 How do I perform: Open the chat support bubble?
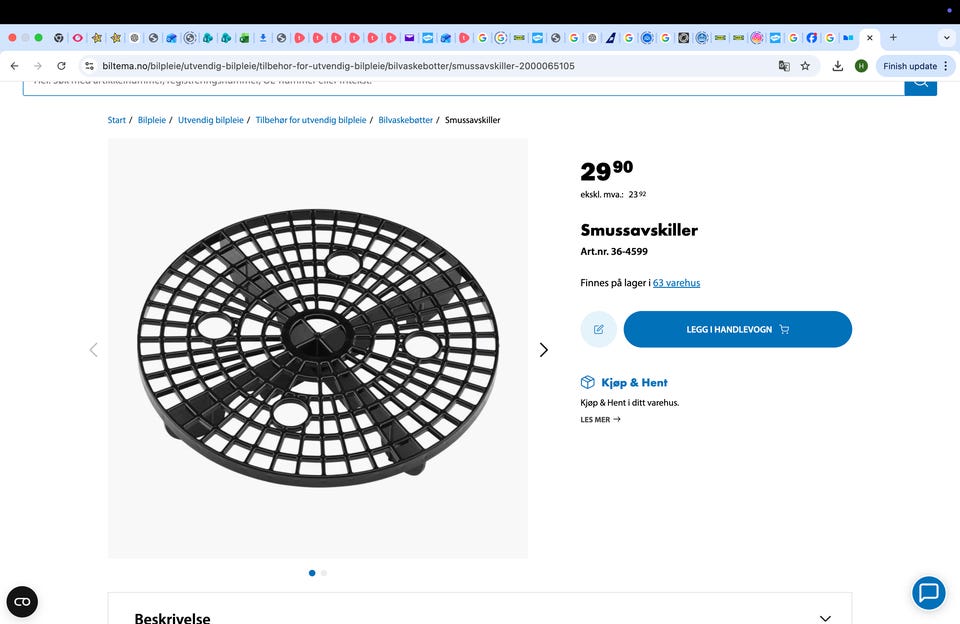(x=928, y=593)
